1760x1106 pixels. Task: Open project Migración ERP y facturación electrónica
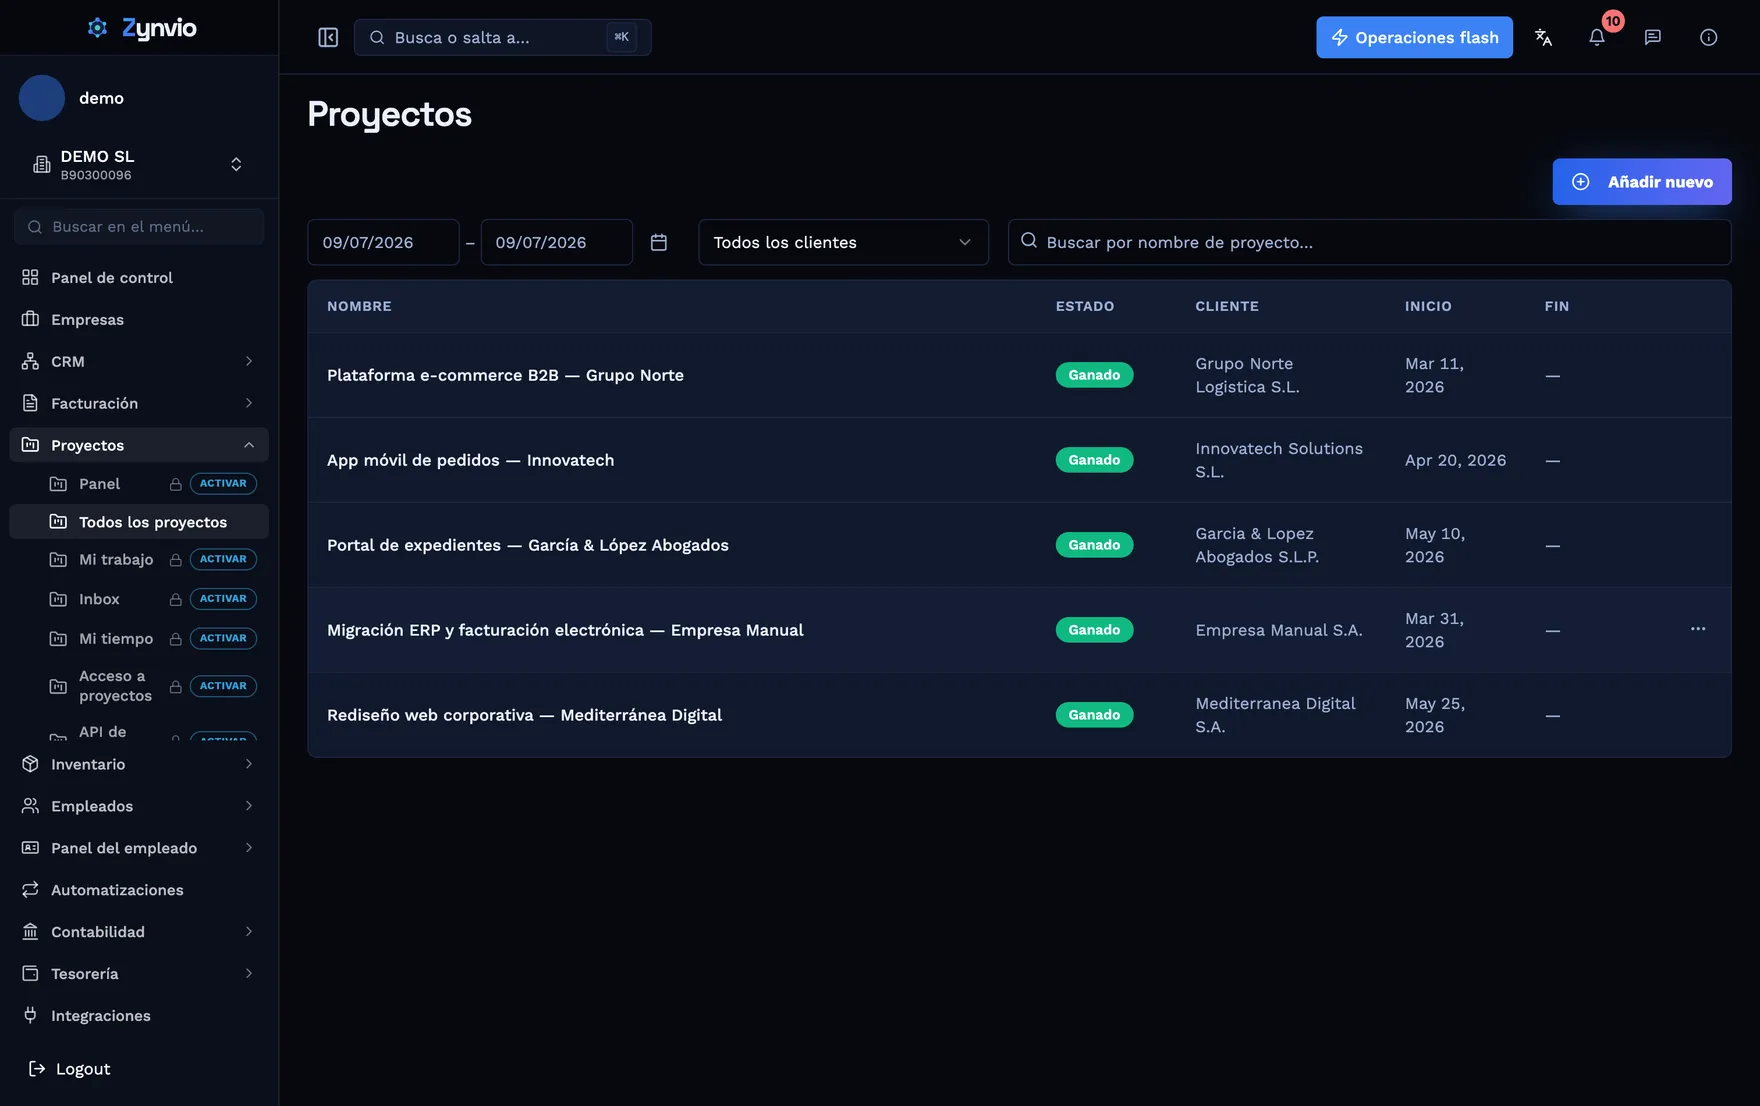(x=565, y=630)
